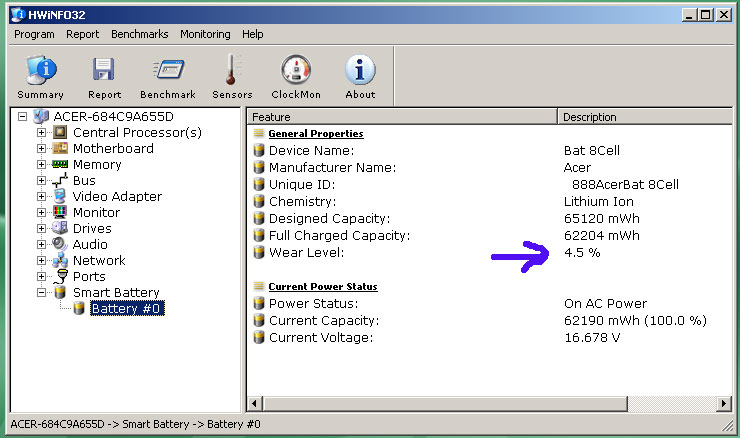The image size is (740, 438).
Task: Expand the Video Adapter node
Action: point(42,197)
